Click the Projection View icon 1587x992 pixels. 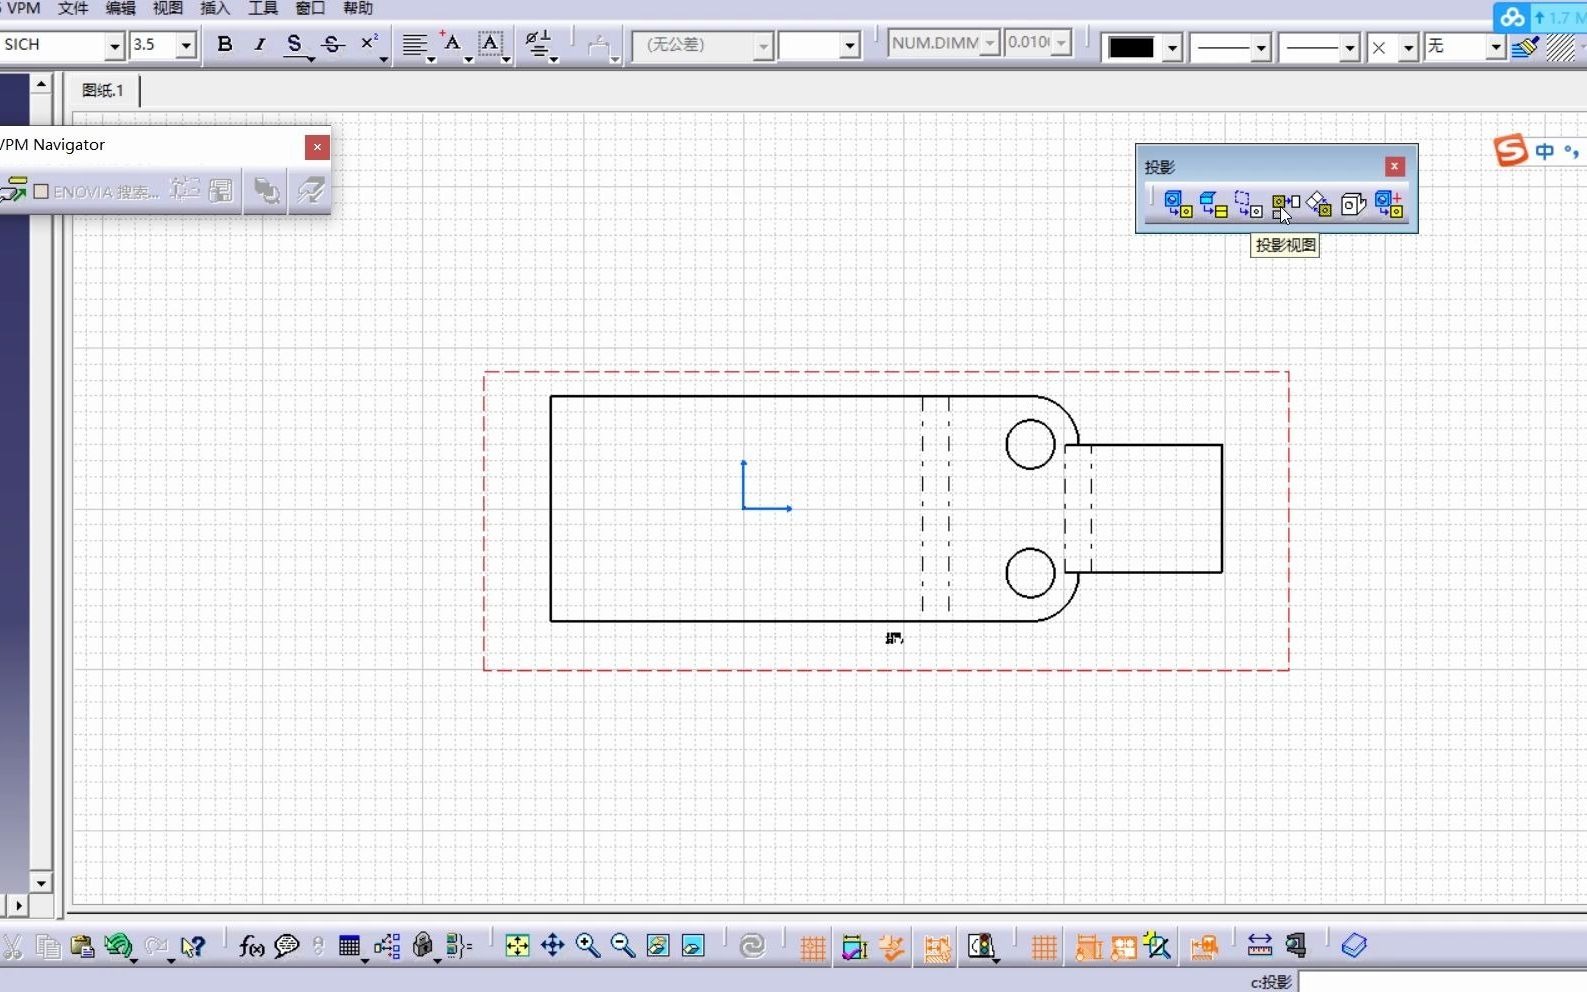tap(1284, 205)
